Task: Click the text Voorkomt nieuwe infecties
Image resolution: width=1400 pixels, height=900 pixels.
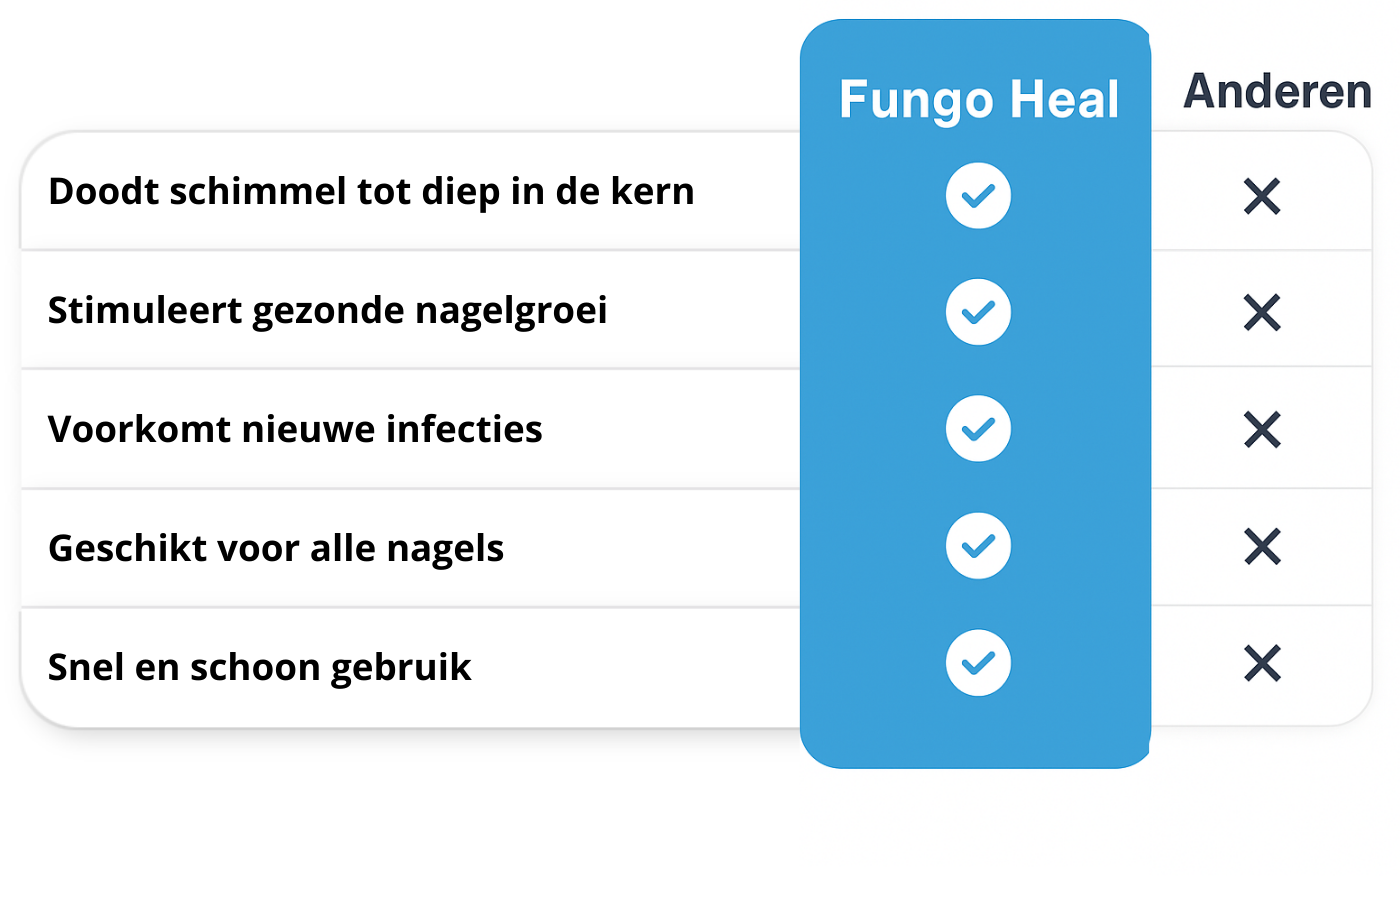Action: pos(295,429)
